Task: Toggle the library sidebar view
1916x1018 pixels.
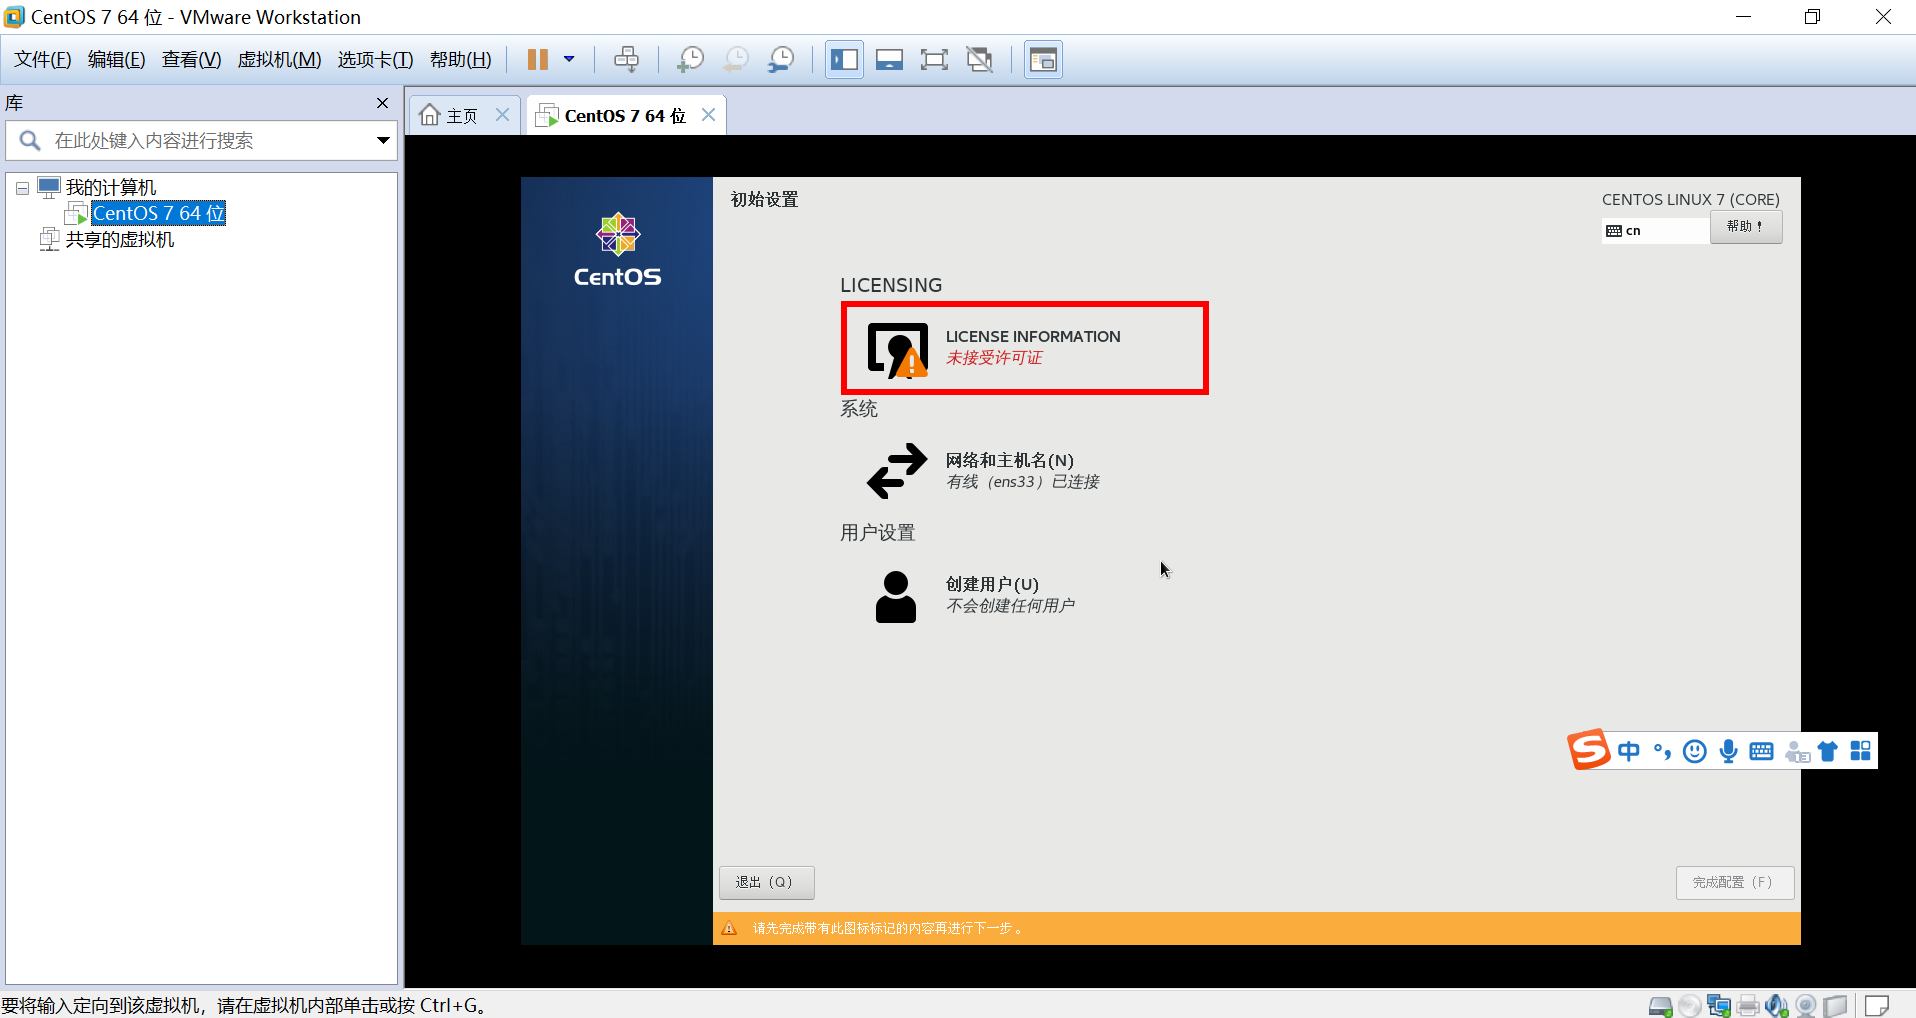Action: 844,60
